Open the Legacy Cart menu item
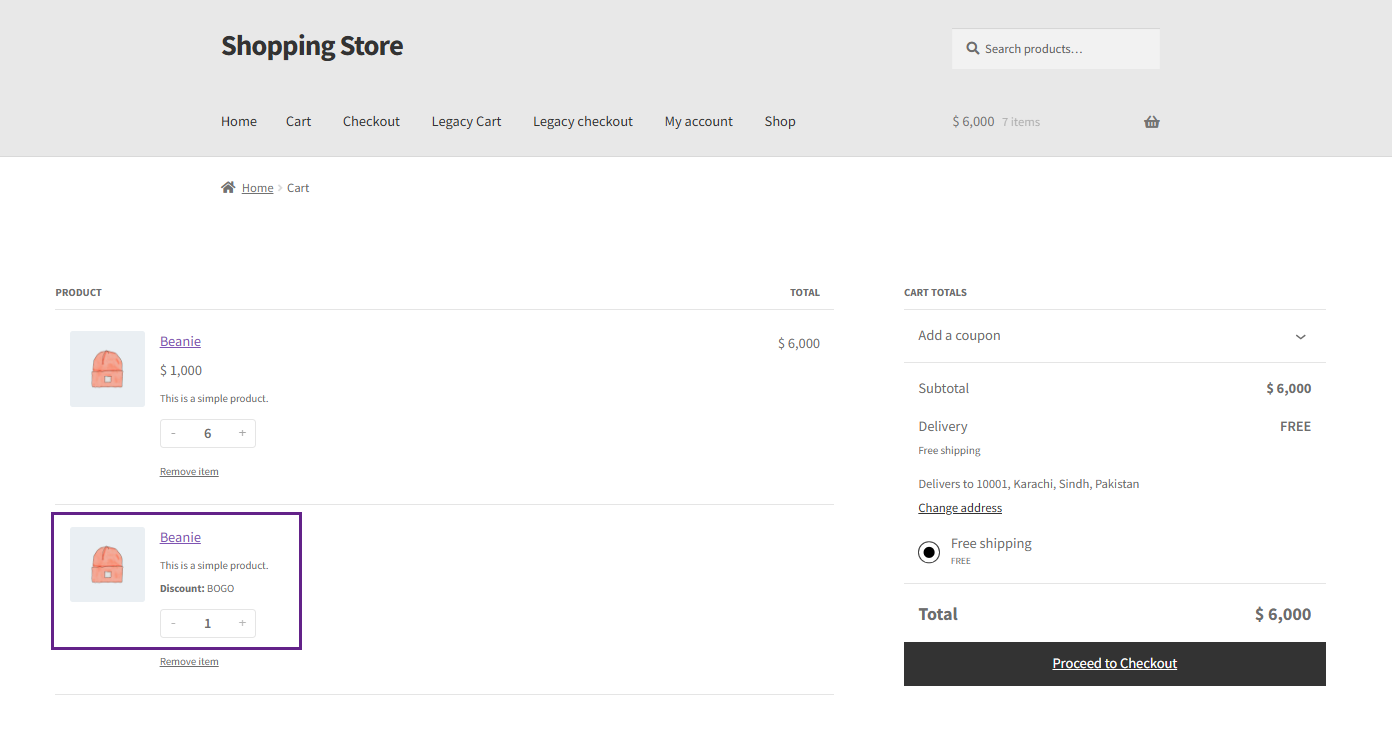This screenshot has width=1392, height=738. pyautogui.click(x=466, y=121)
